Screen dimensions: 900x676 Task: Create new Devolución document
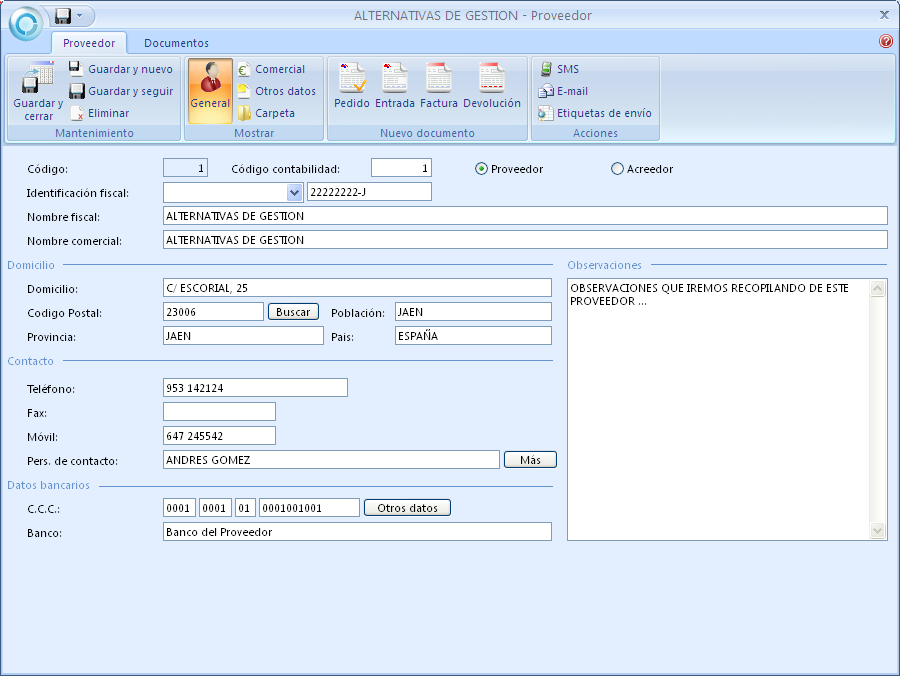click(491, 79)
